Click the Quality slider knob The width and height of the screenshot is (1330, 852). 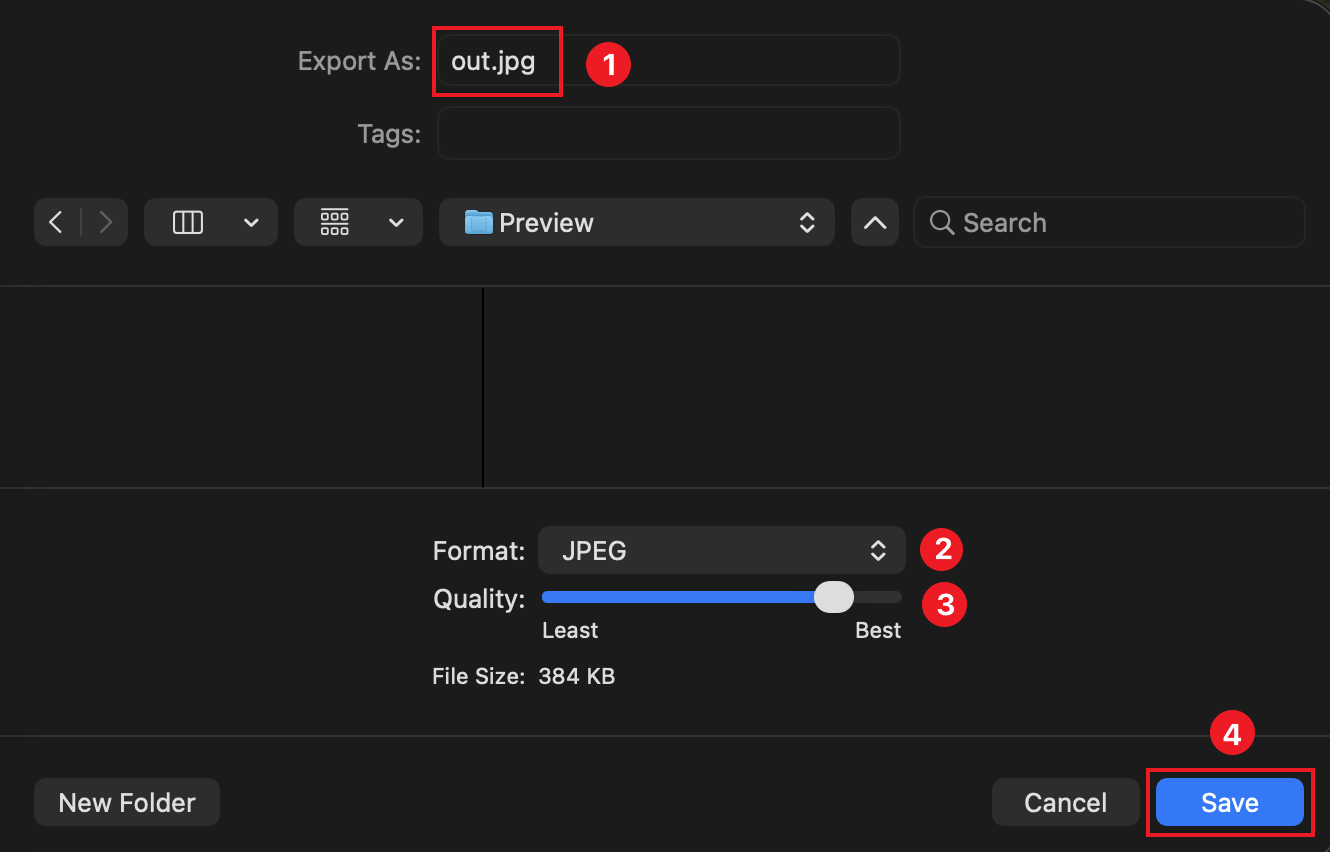click(833, 597)
